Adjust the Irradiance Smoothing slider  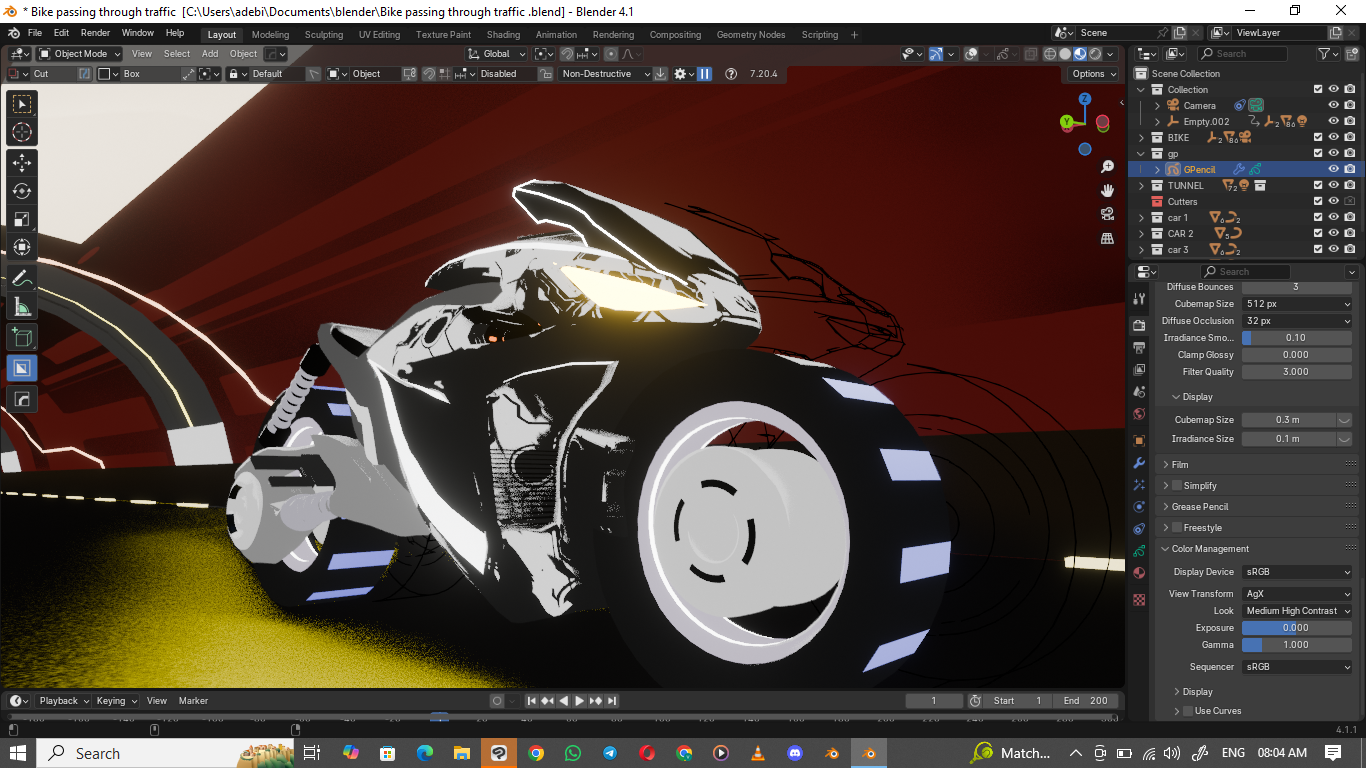1297,338
